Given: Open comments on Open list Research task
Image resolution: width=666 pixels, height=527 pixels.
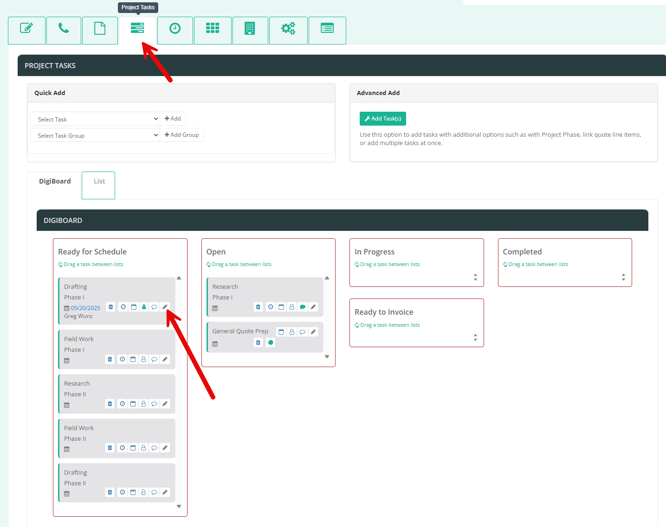Looking at the screenshot, I should coord(302,307).
